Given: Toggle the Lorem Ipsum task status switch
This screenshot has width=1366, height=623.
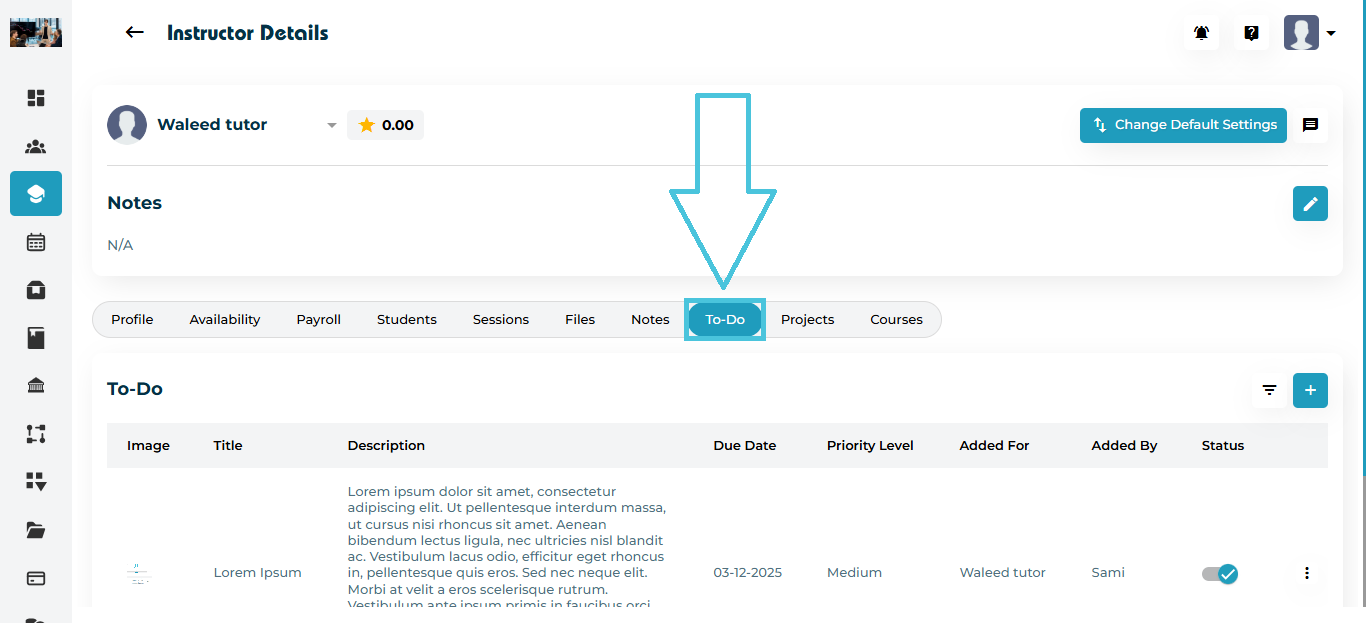Looking at the screenshot, I should pyautogui.click(x=1220, y=574).
